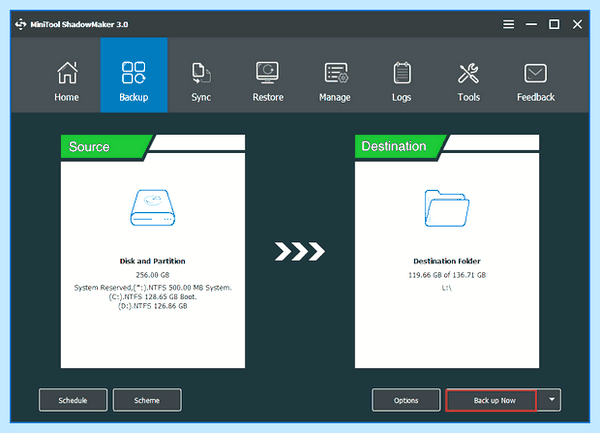Minimize the ShadowMaker window

tap(531, 24)
